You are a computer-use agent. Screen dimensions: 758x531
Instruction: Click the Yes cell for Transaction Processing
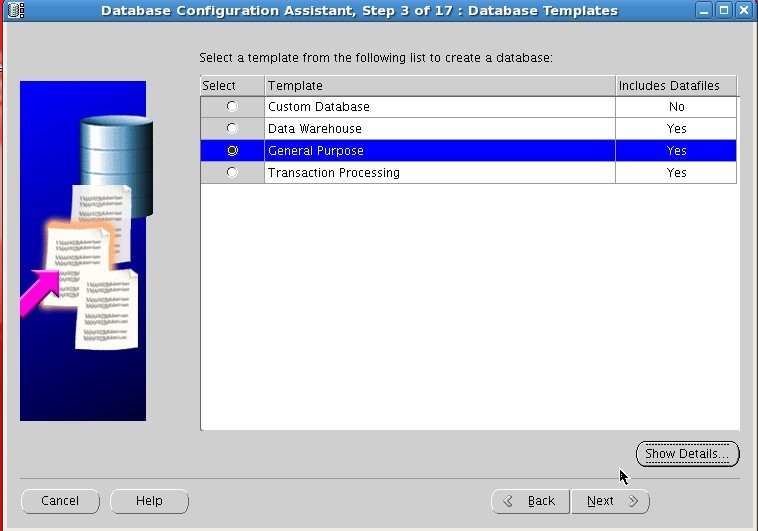[x=676, y=173]
